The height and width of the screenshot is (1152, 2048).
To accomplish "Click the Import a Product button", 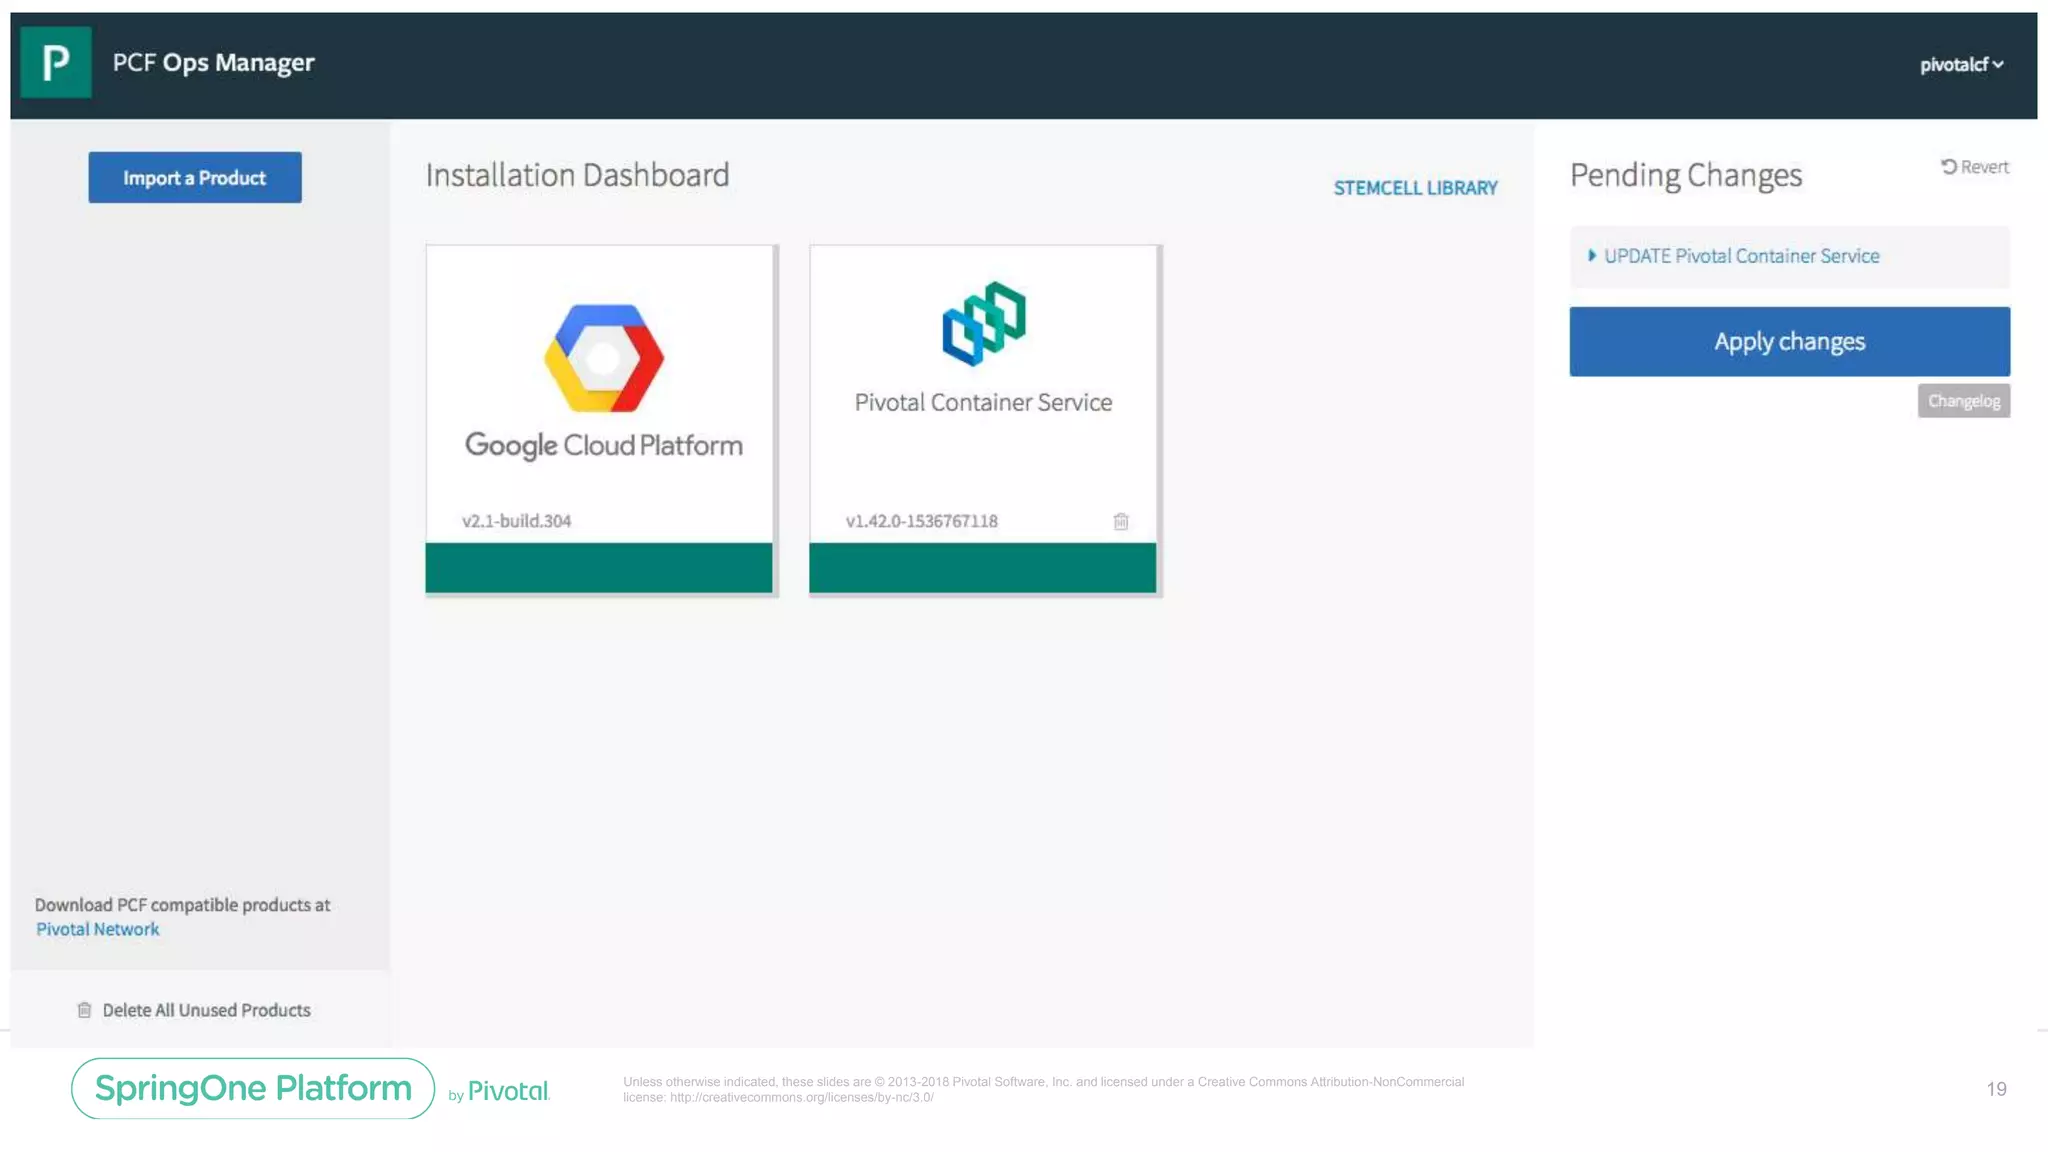I will pos(195,177).
